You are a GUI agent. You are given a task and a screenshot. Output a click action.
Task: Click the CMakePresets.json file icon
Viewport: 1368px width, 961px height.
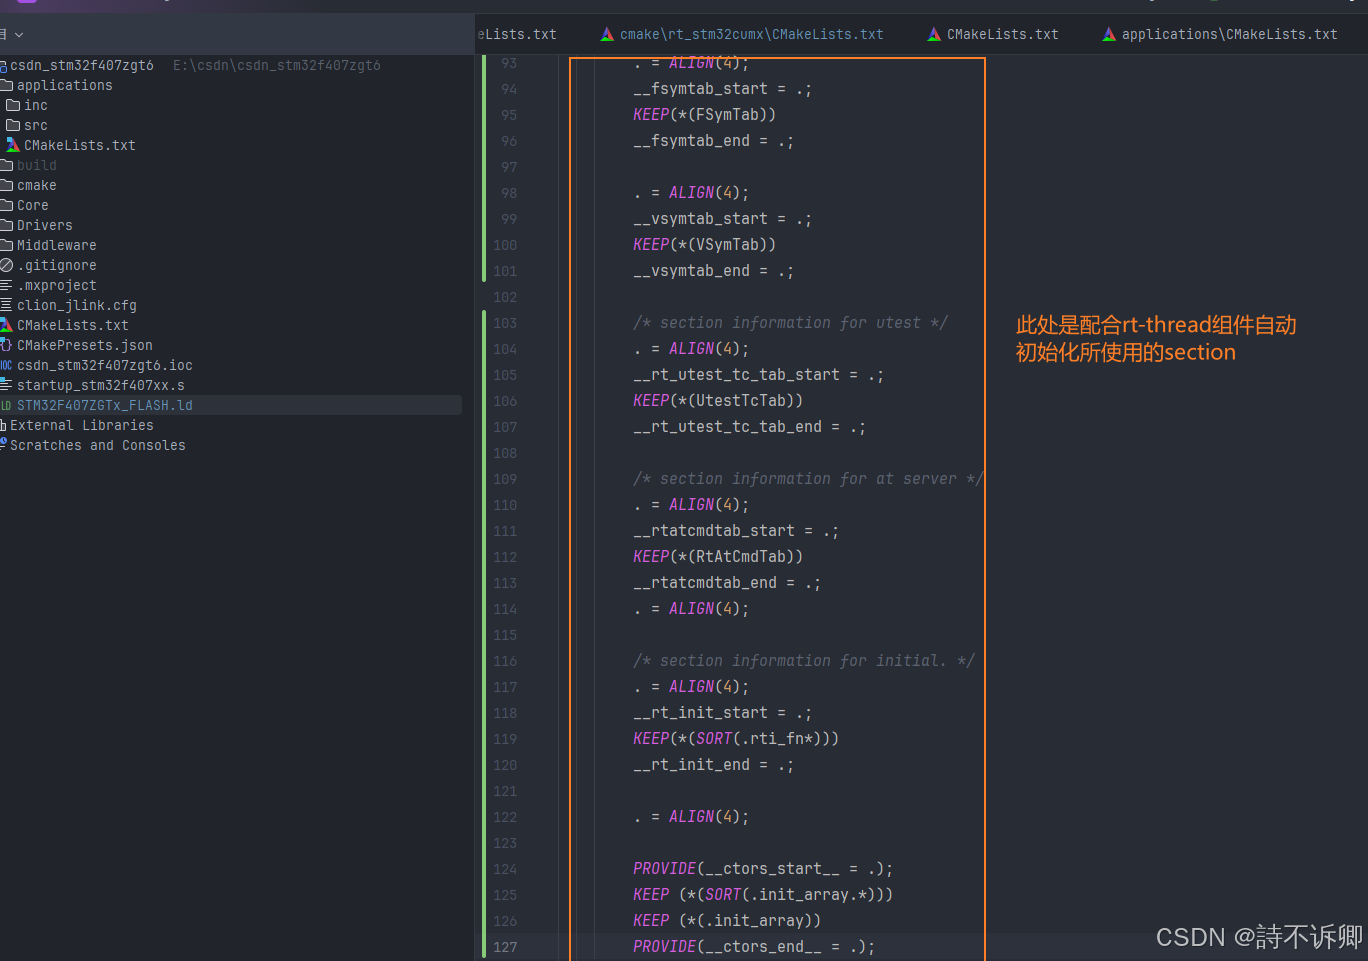(6, 345)
